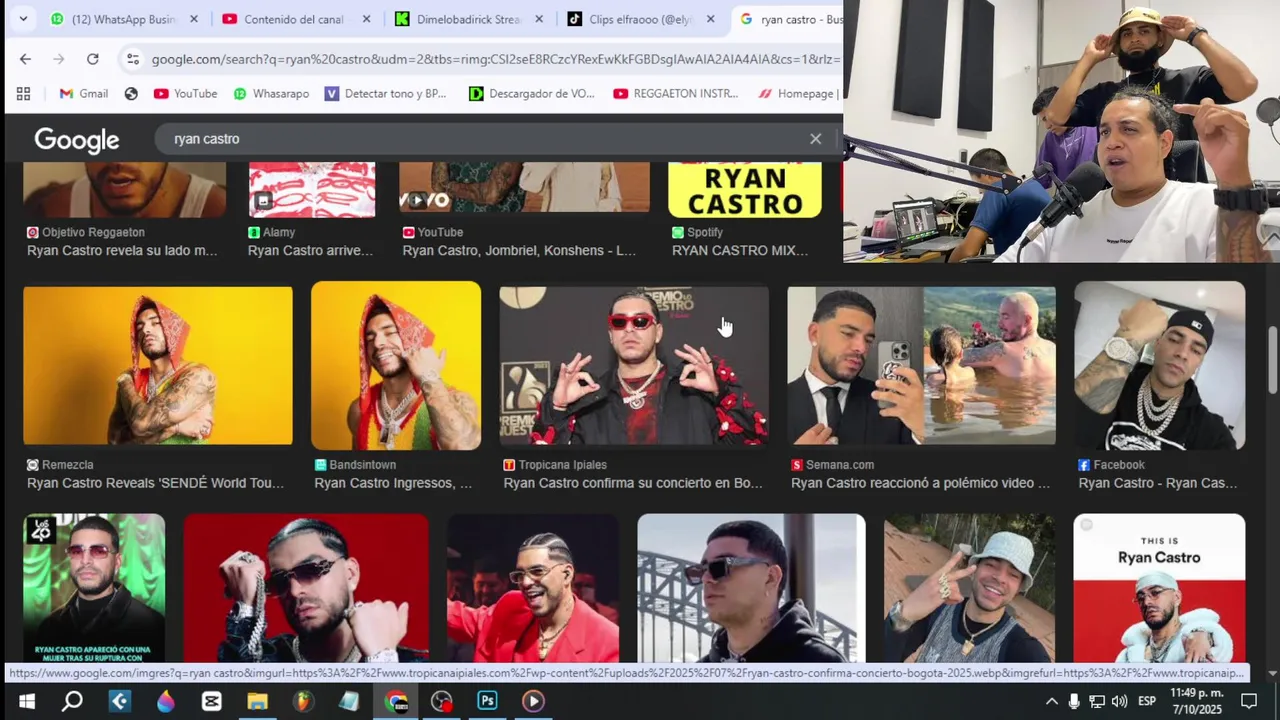Open the globe bookmark icon
Viewport: 1280px width, 720px height.
[x=131, y=93]
